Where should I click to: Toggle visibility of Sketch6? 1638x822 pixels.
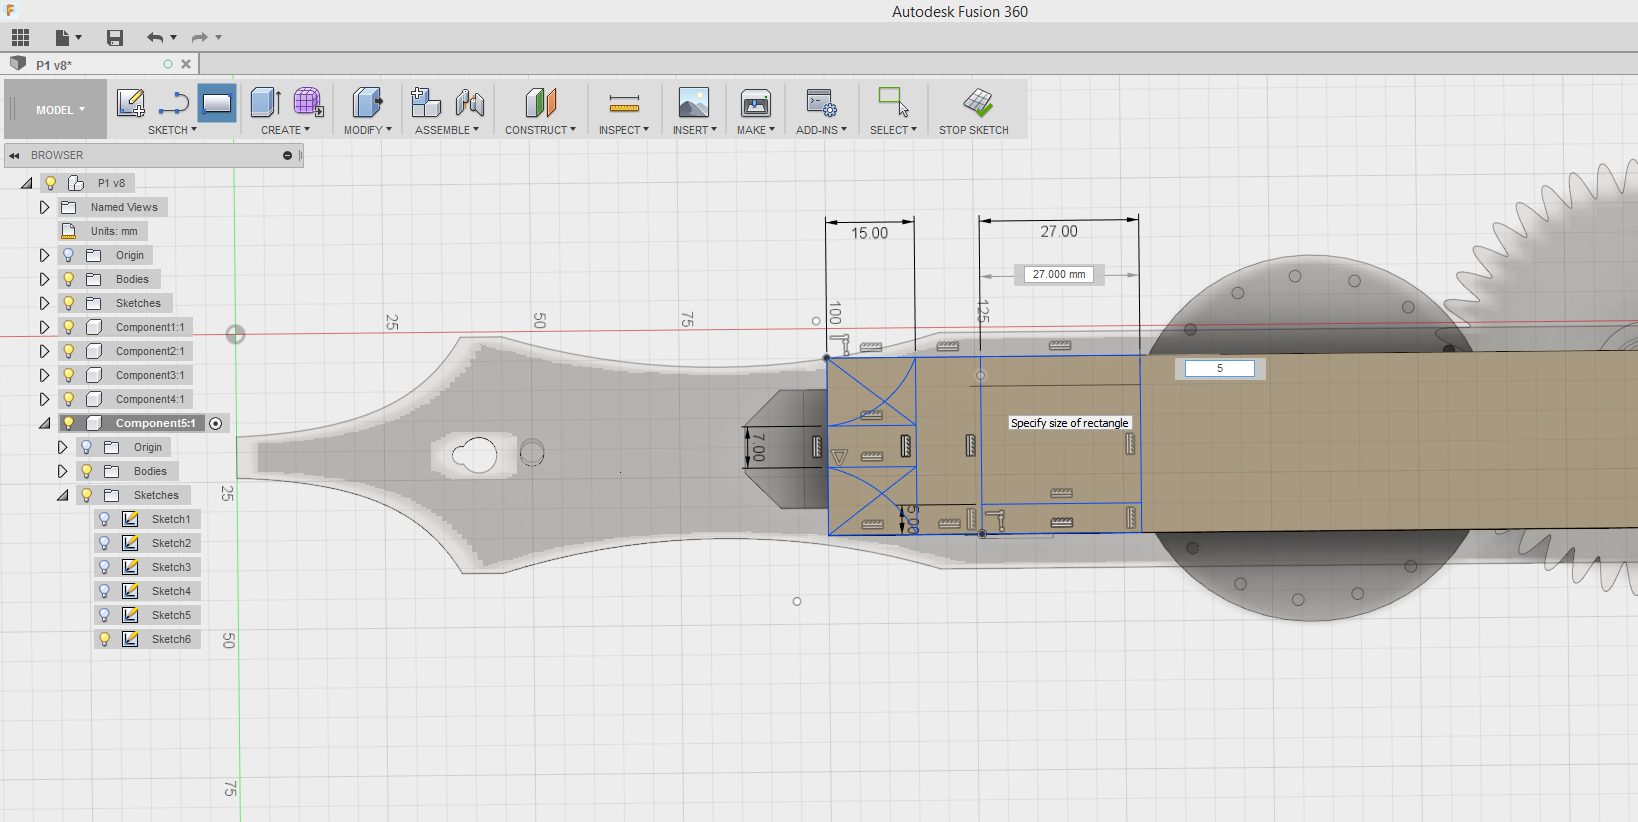pyautogui.click(x=104, y=639)
